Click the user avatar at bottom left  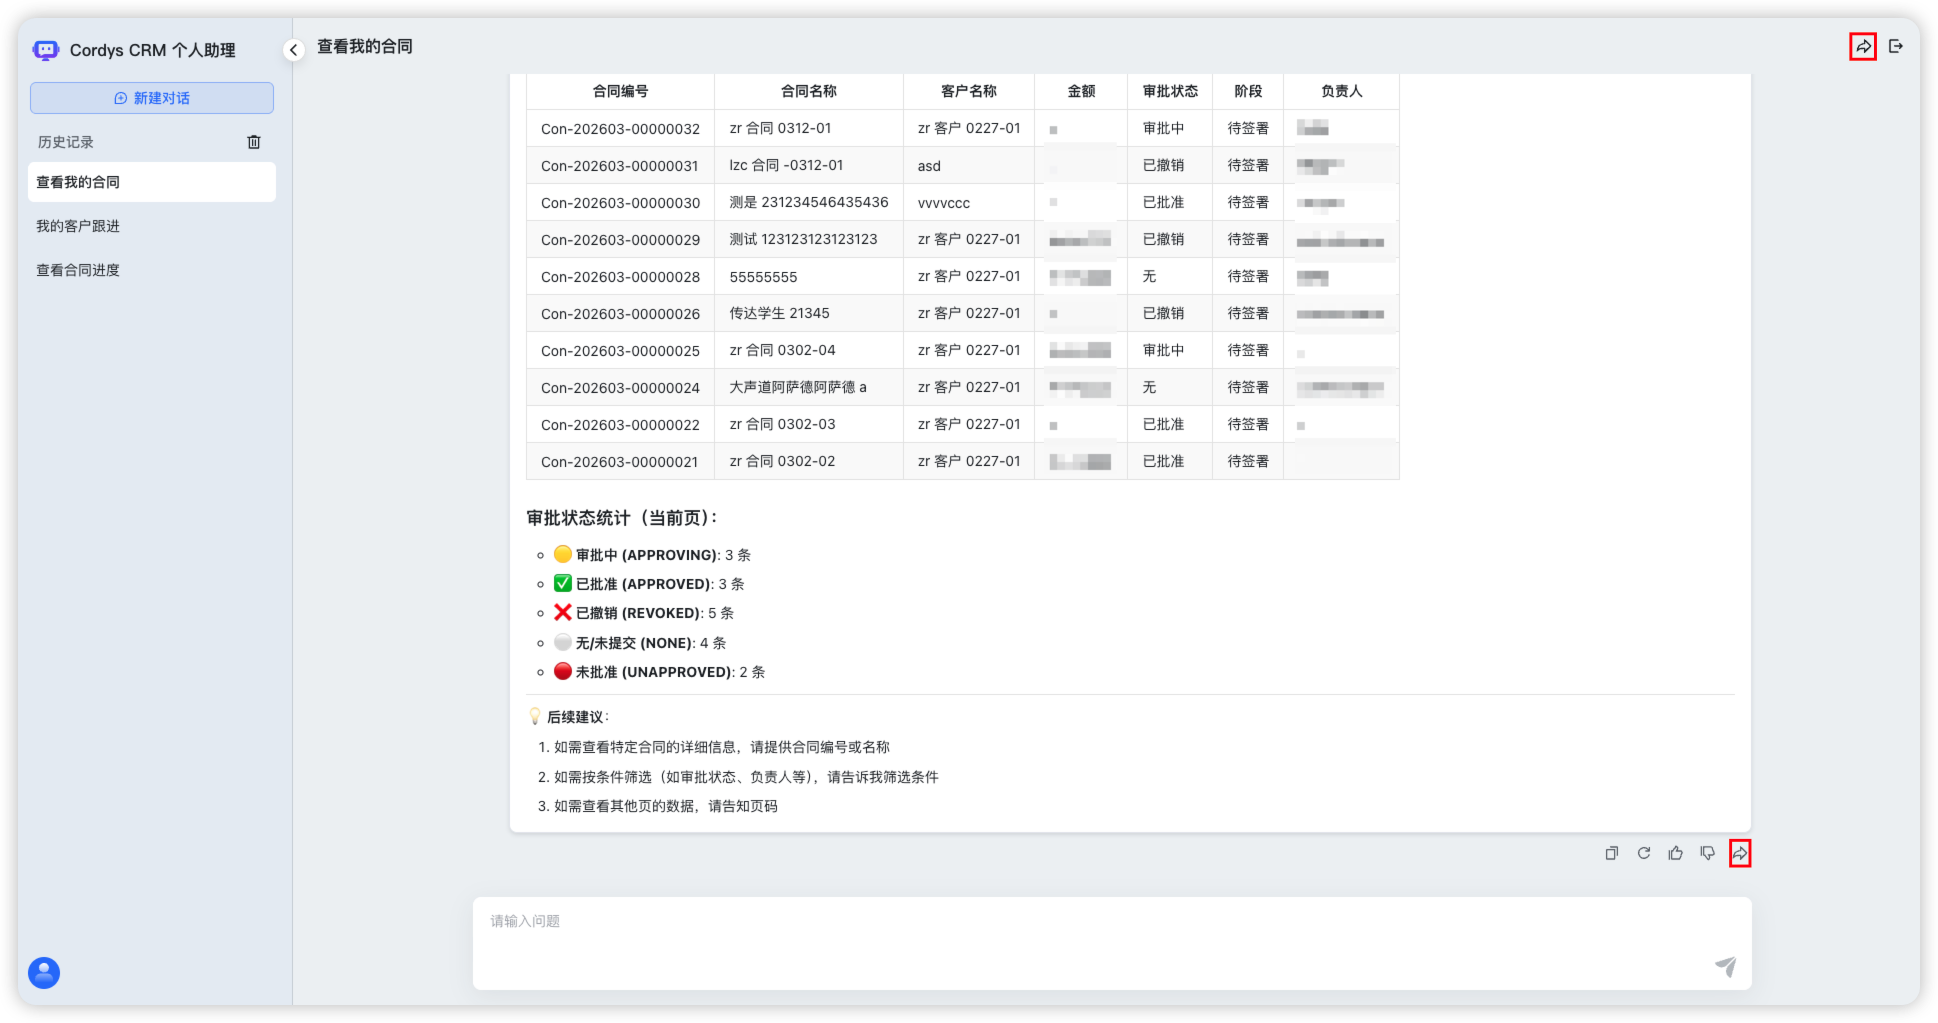[x=43, y=972]
